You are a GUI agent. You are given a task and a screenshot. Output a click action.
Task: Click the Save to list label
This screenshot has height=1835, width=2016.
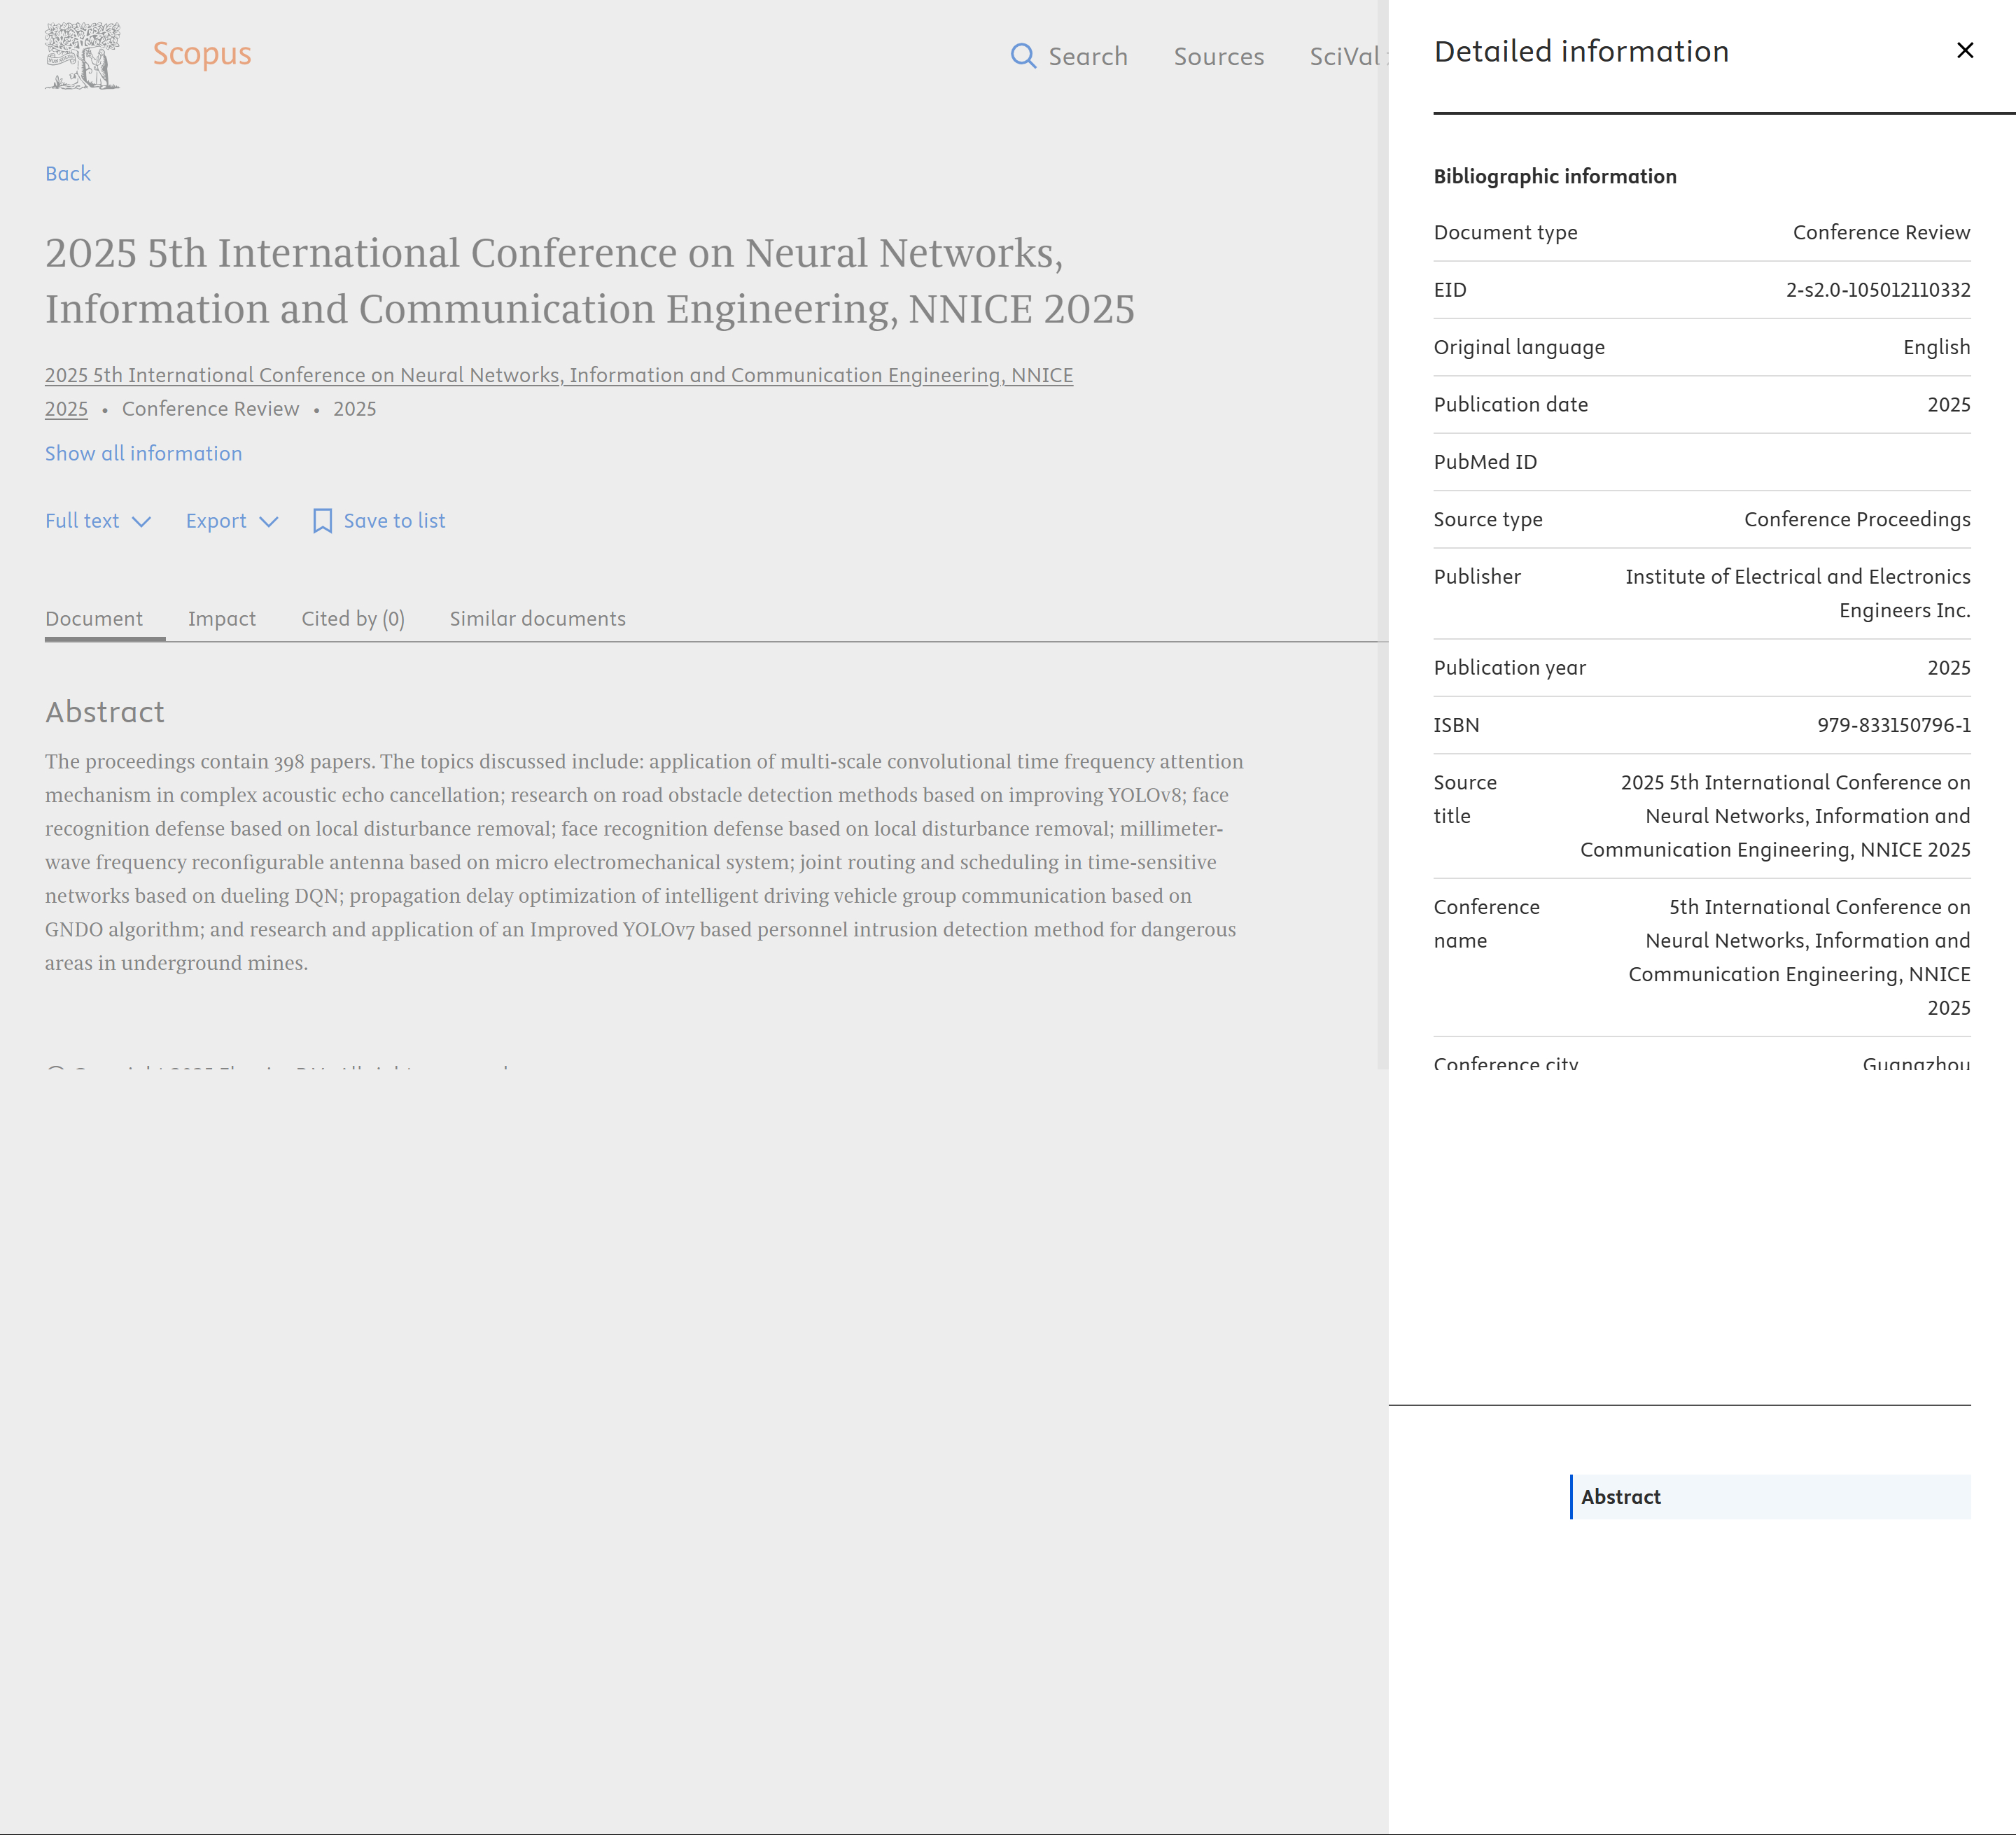click(x=395, y=521)
